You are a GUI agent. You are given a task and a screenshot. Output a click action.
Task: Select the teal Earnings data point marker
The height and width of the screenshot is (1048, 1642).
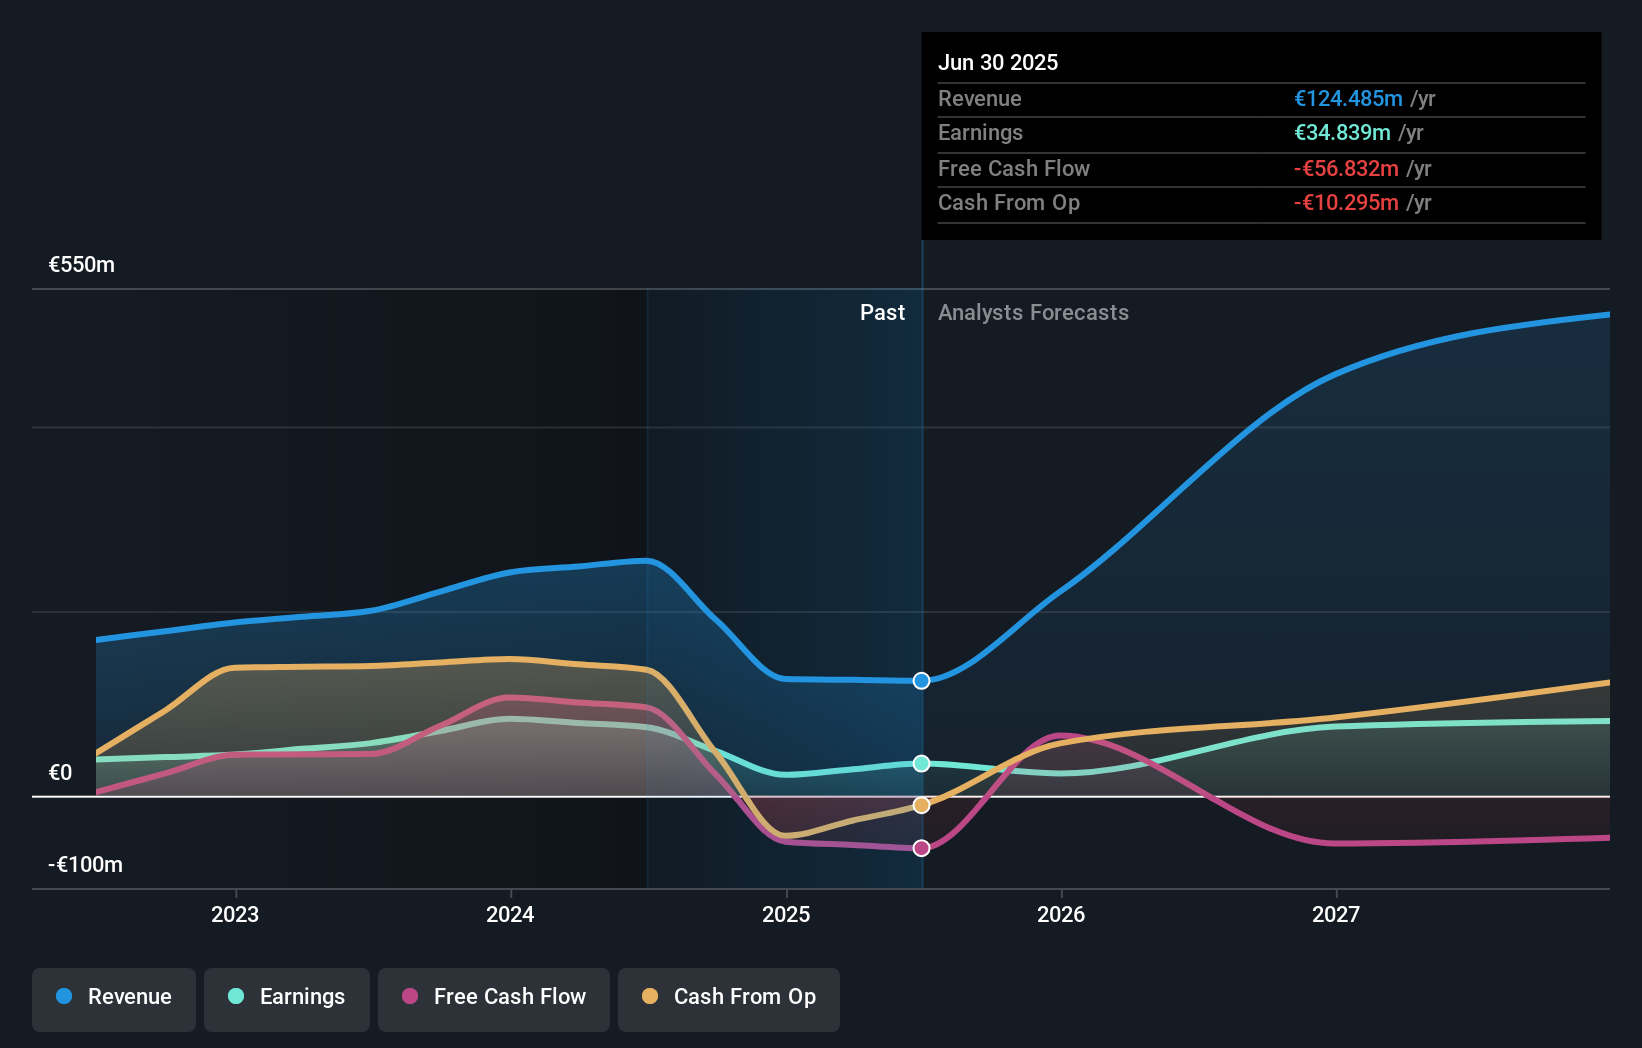[x=921, y=763]
